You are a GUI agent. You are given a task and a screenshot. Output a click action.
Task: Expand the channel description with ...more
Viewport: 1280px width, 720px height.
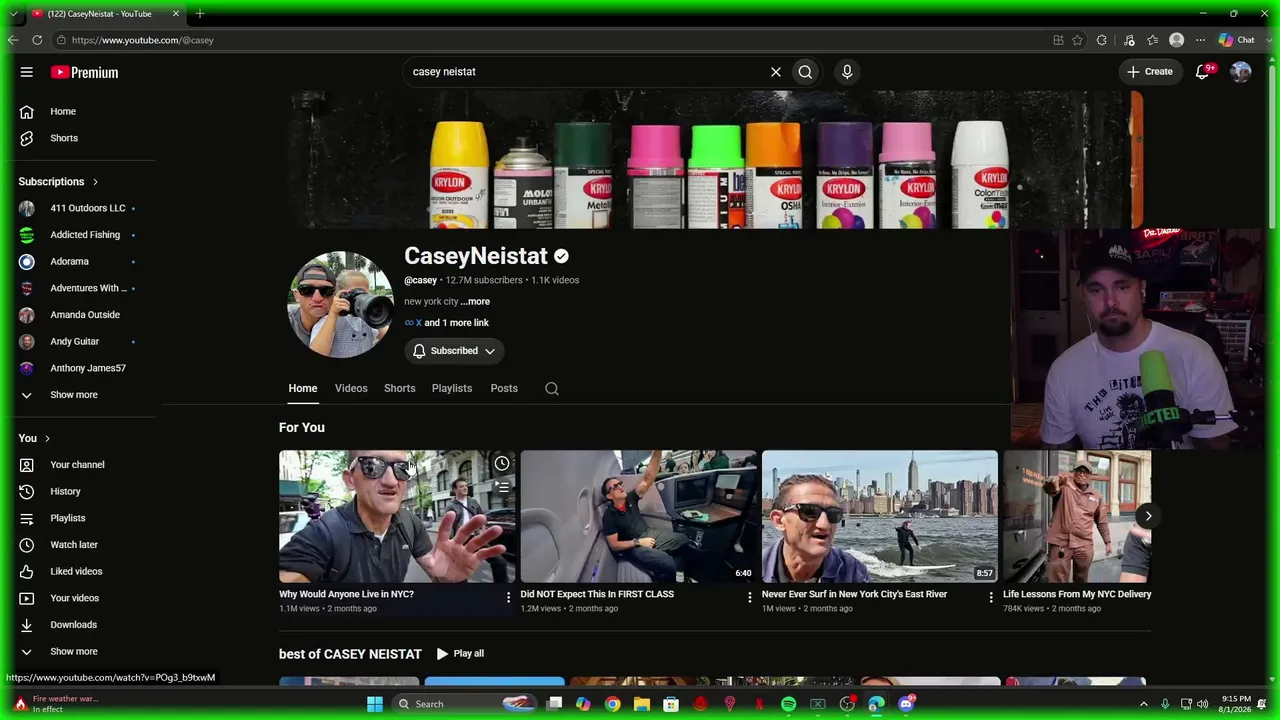pos(475,302)
